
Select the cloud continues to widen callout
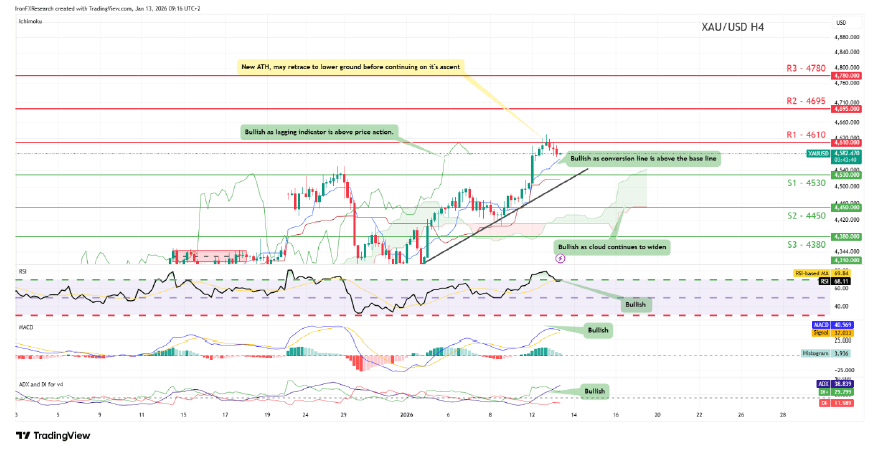pyautogui.click(x=612, y=247)
